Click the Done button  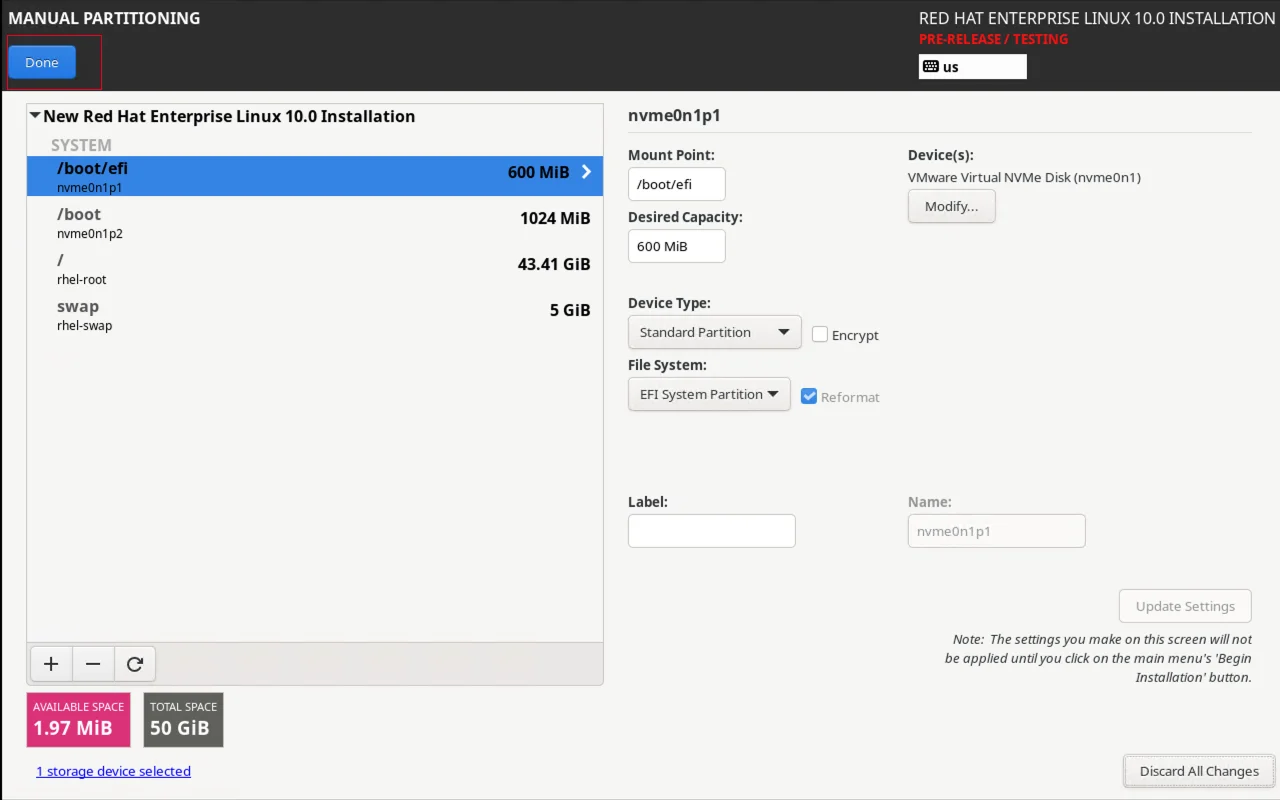pos(42,62)
